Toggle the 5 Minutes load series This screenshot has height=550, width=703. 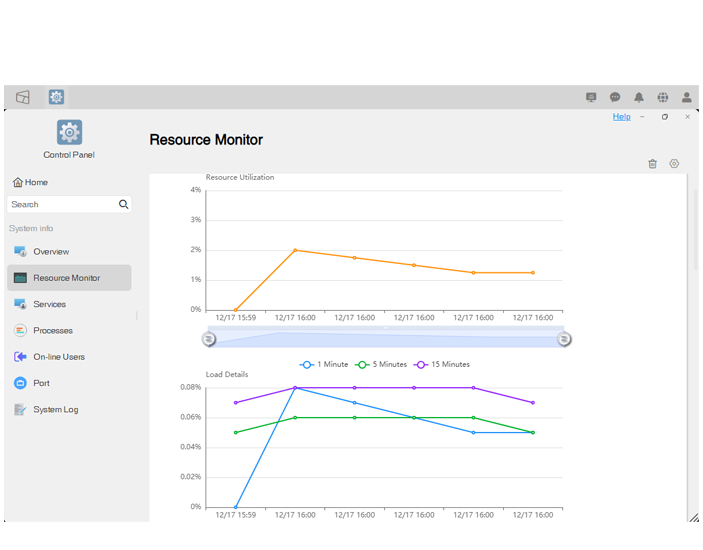382,365
